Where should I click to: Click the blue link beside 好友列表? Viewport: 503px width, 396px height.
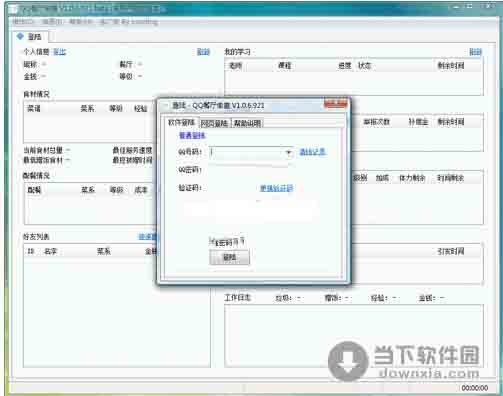click(x=148, y=237)
